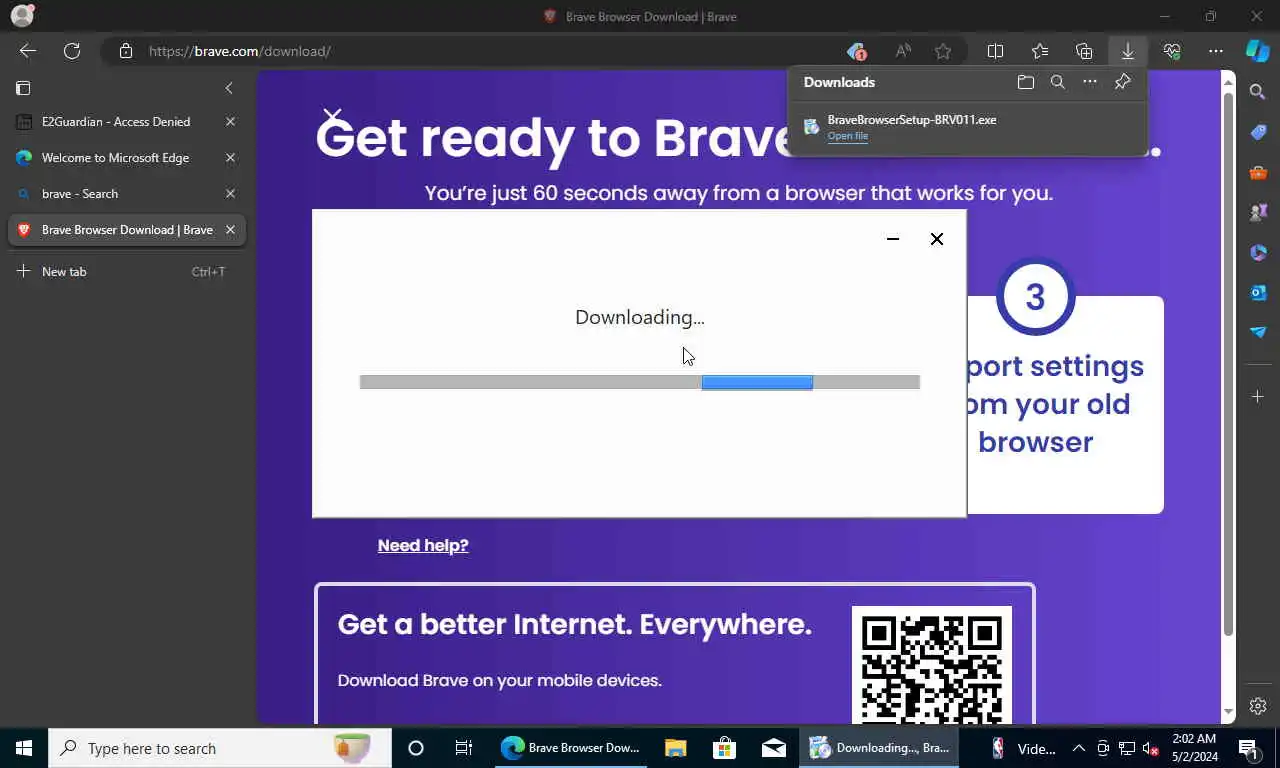Image resolution: width=1280 pixels, height=768 pixels.
Task: View site info via the lock icon
Action: 126,51
